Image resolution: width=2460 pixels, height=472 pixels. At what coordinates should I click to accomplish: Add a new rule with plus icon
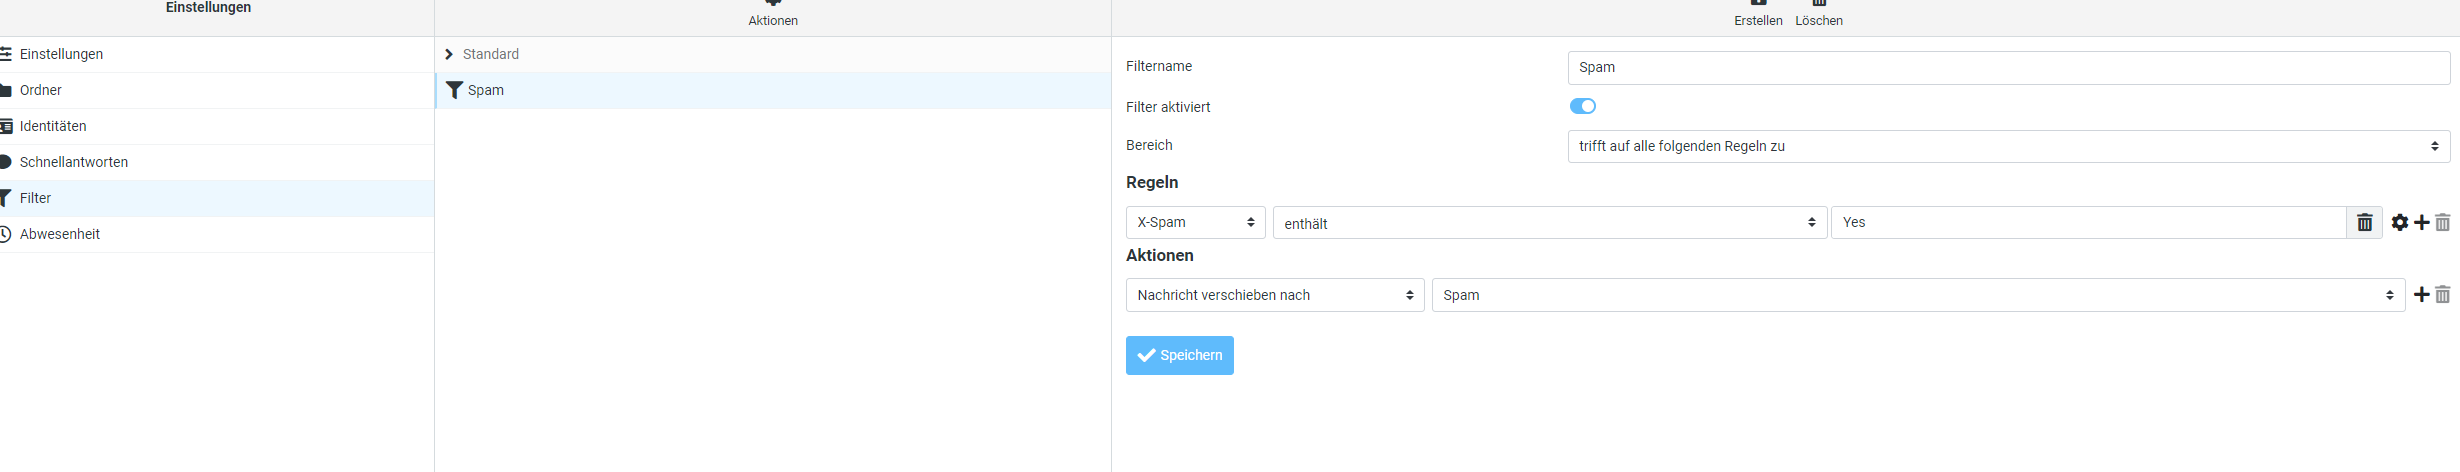point(2421,222)
